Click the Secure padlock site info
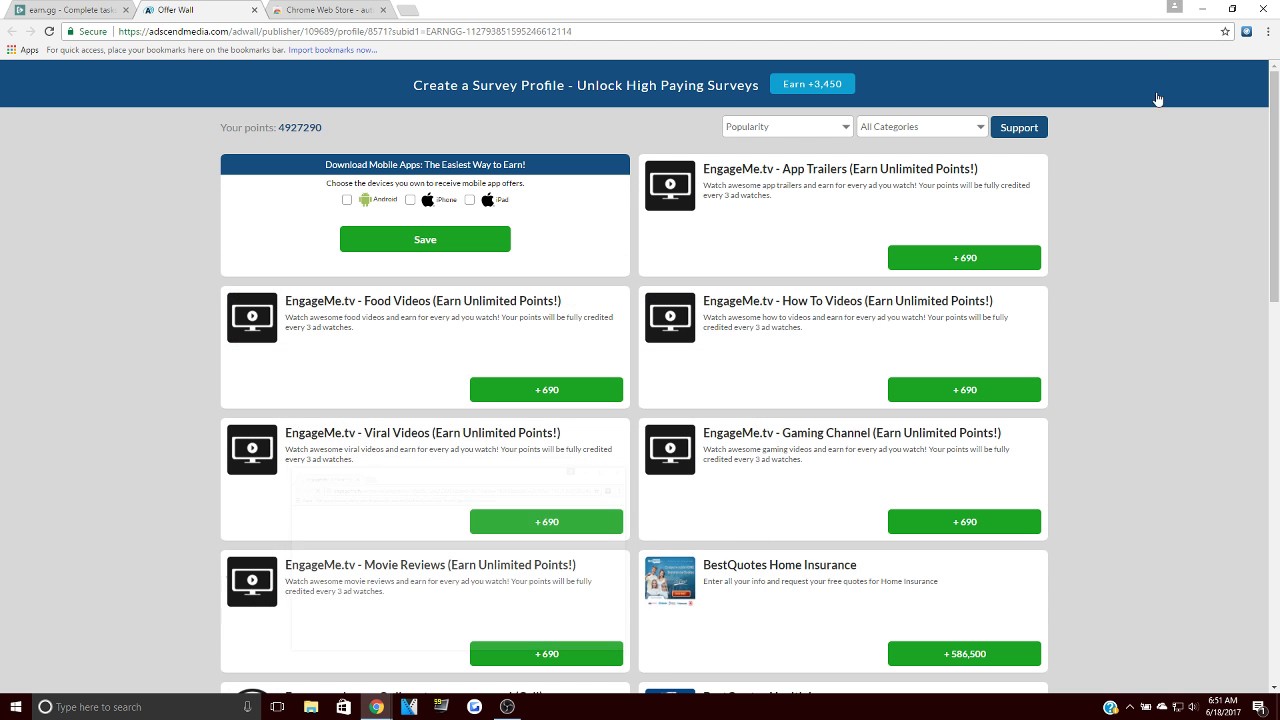The height and width of the screenshot is (720, 1280). 87,31
